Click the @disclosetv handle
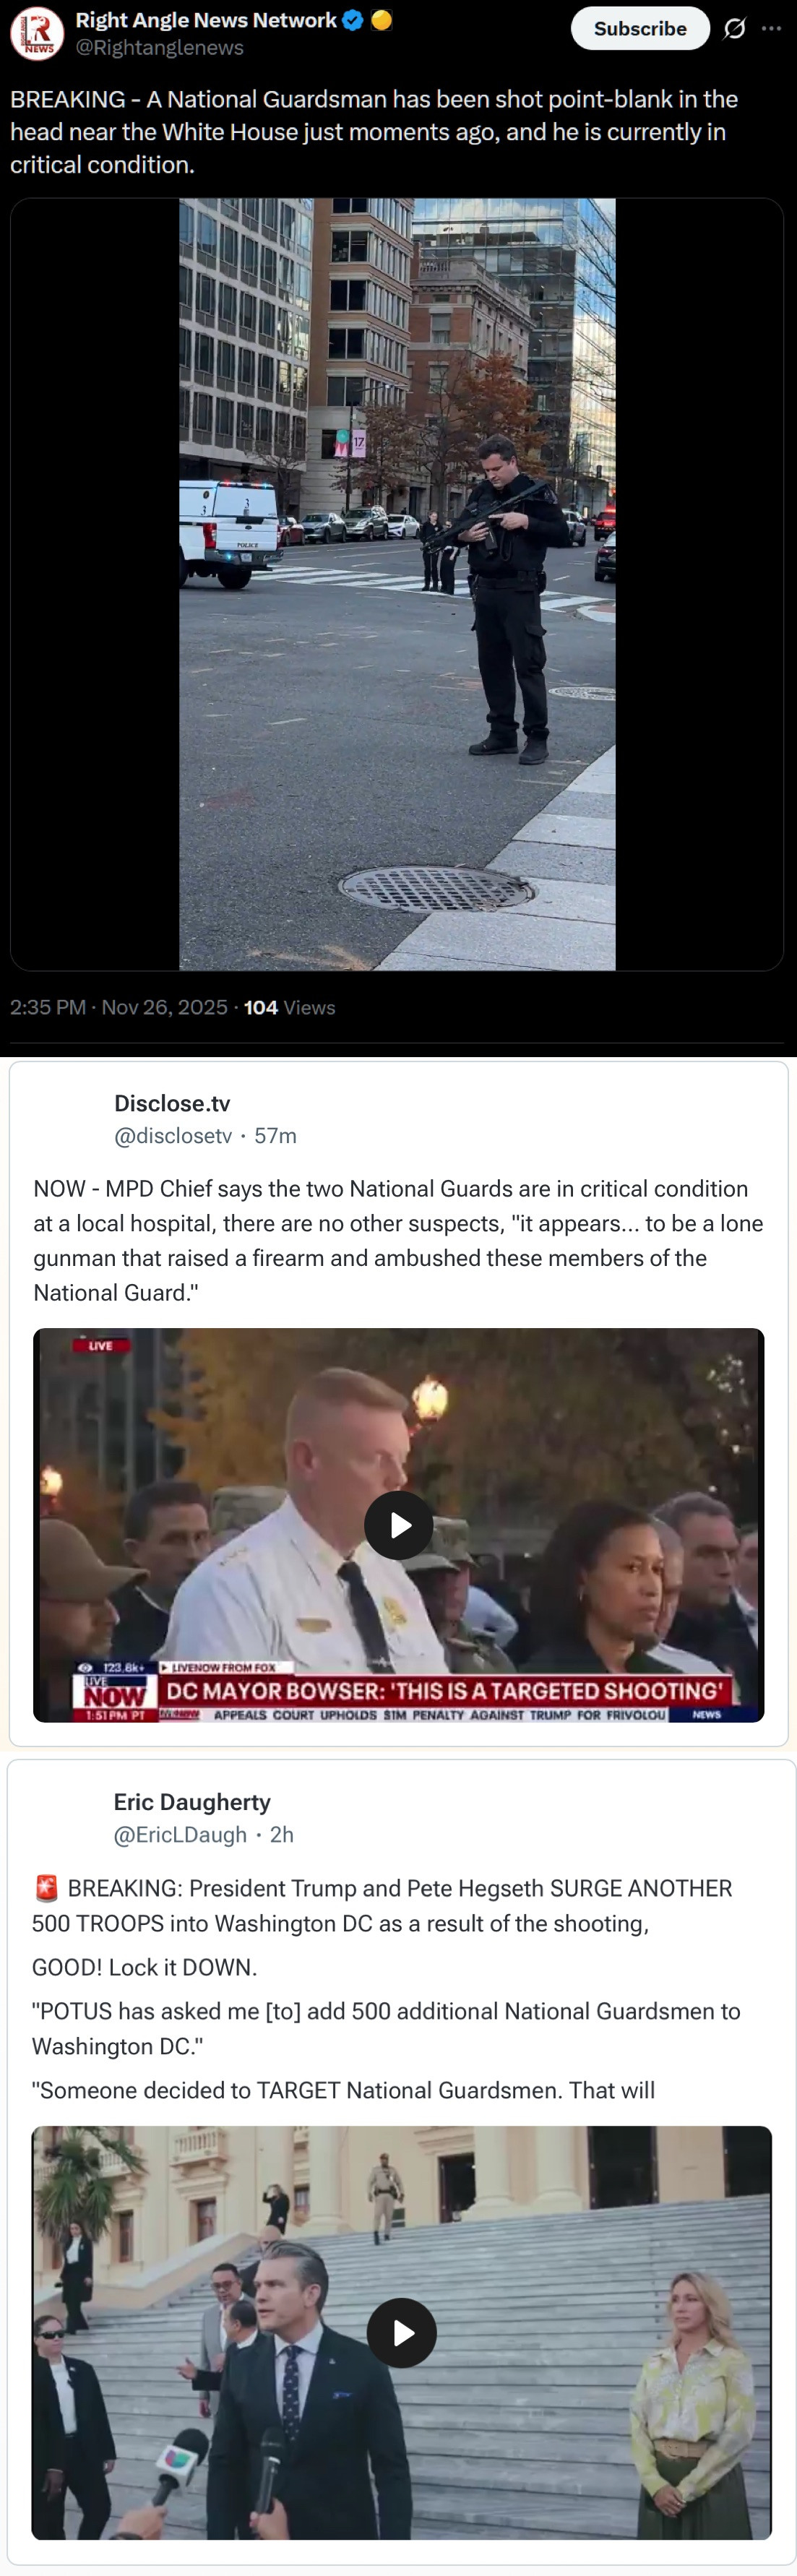 click(x=173, y=1135)
